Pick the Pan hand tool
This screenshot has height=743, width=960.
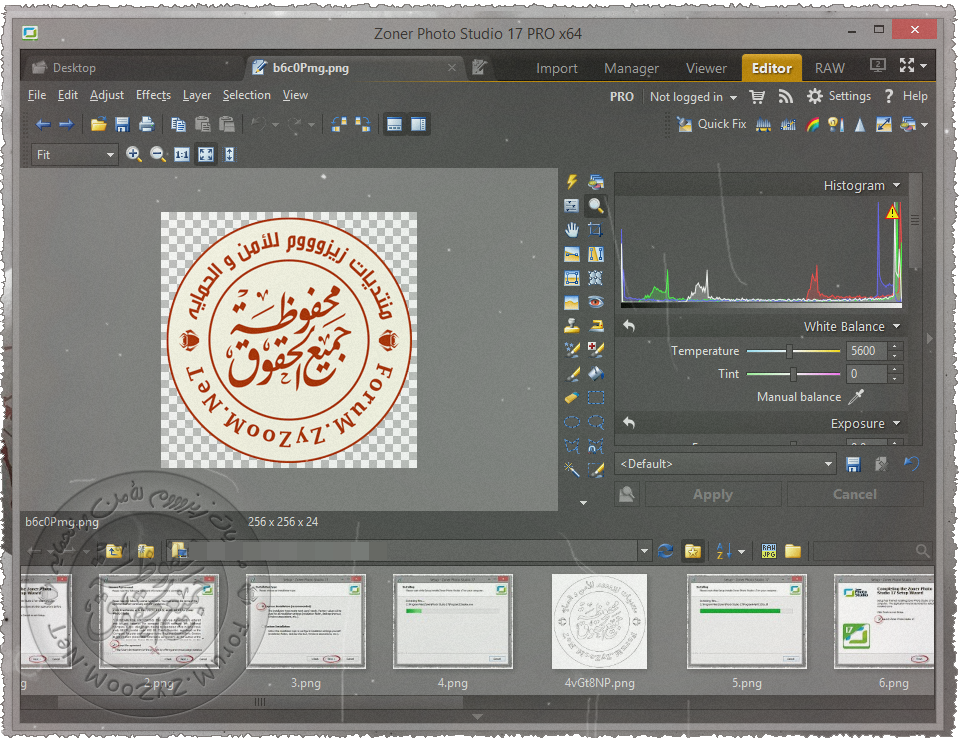point(572,230)
